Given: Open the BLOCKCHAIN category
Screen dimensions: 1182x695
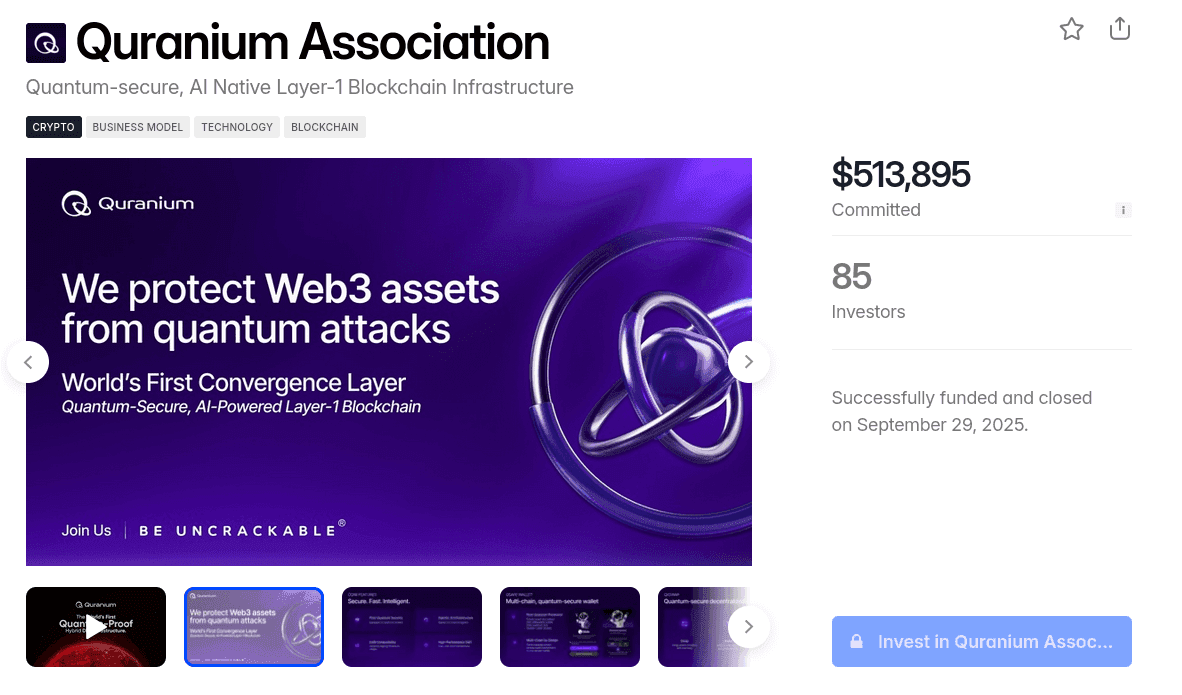Looking at the screenshot, I should tap(324, 127).
